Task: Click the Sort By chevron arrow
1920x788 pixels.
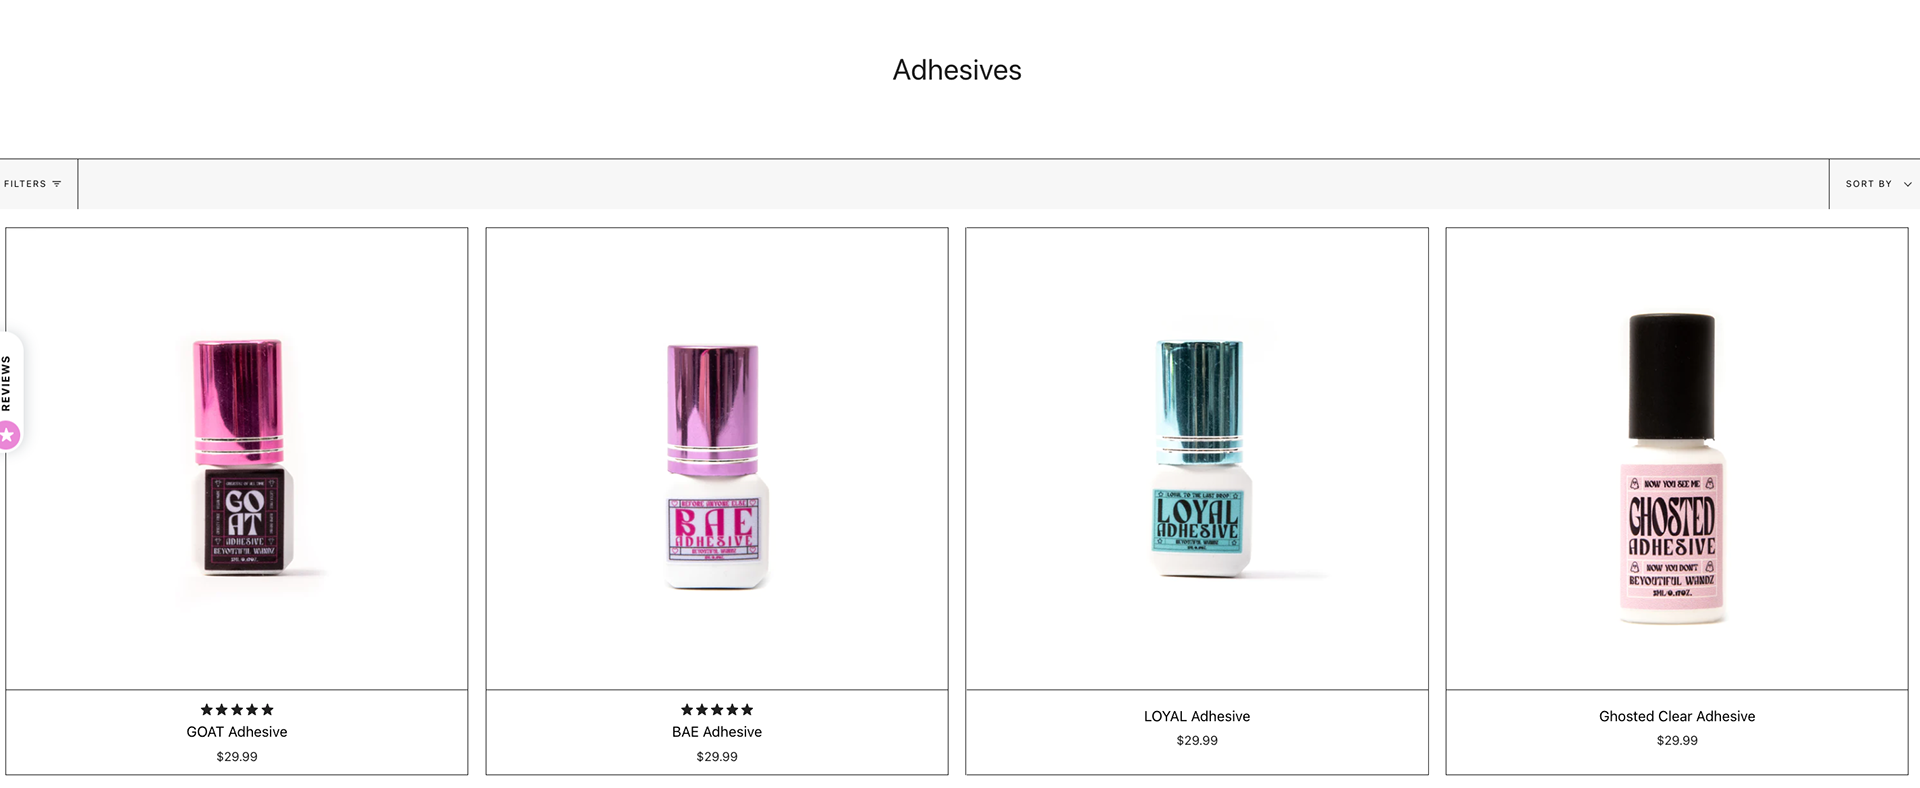Action: coord(1907,184)
